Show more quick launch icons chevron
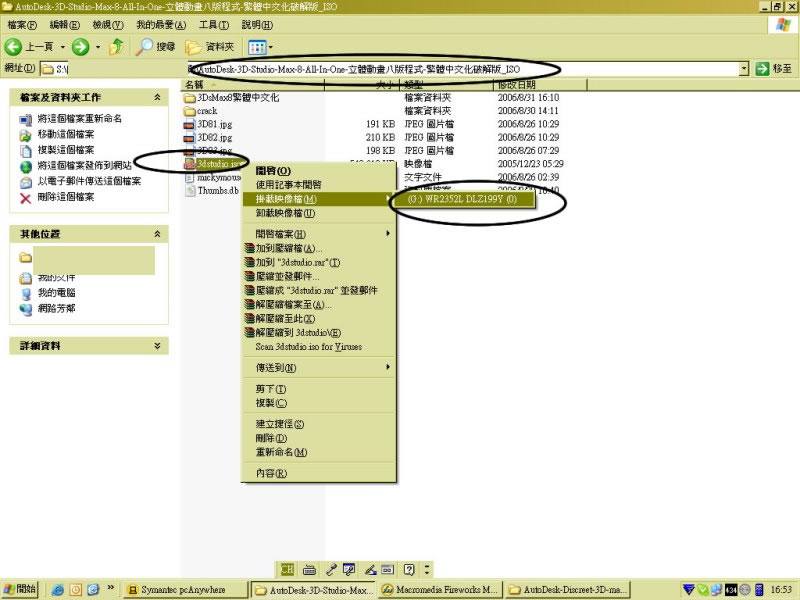 110,588
